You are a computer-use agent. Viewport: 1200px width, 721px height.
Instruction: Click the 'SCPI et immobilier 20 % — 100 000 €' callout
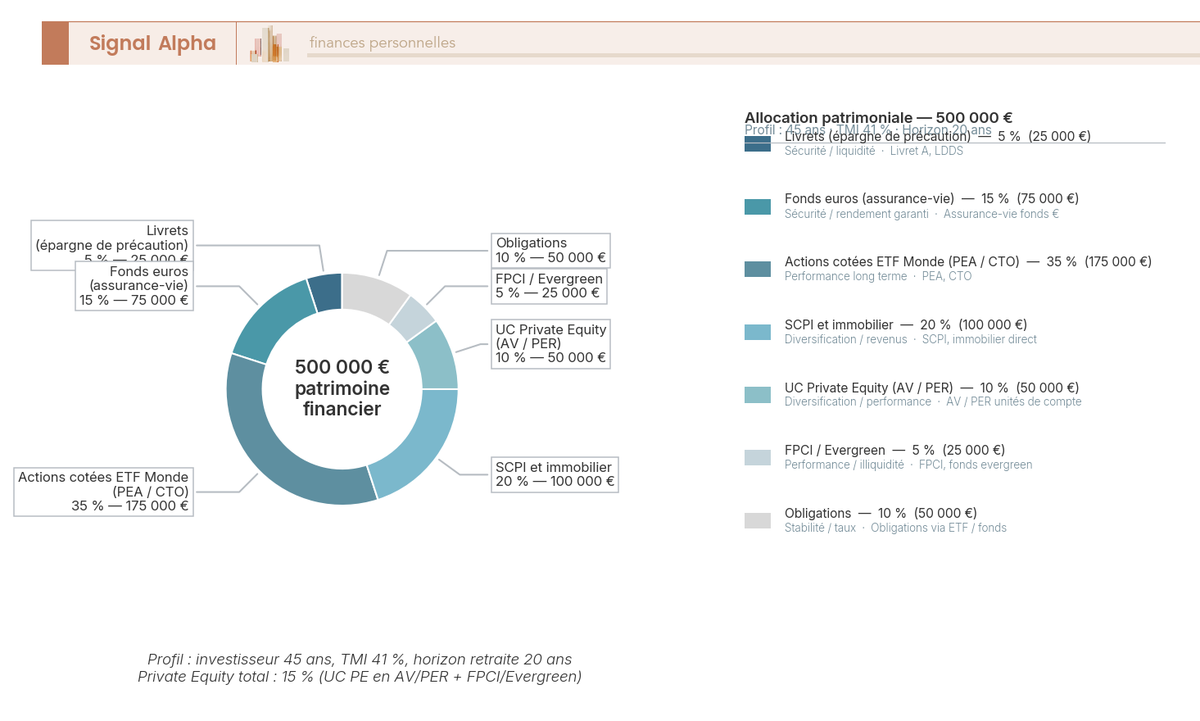pos(555,474)
